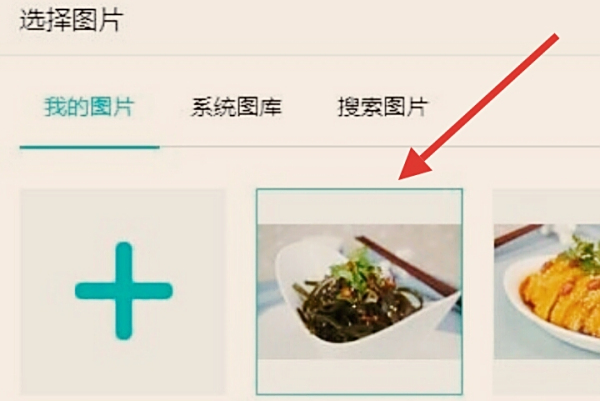This screenshot has width=600, height=401.
Task: Click the teal plus icon to add image
Action: (x=124, y=291)
